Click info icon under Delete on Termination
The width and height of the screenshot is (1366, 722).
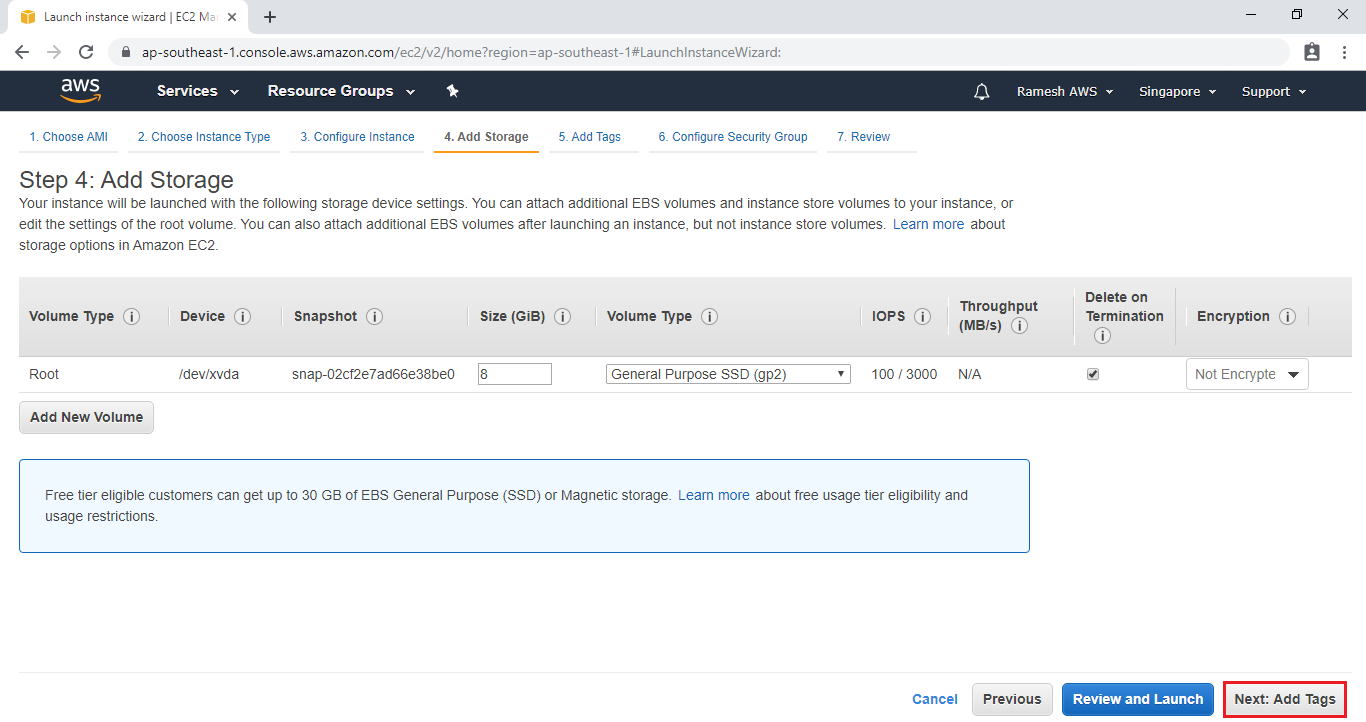point(1102,336)
